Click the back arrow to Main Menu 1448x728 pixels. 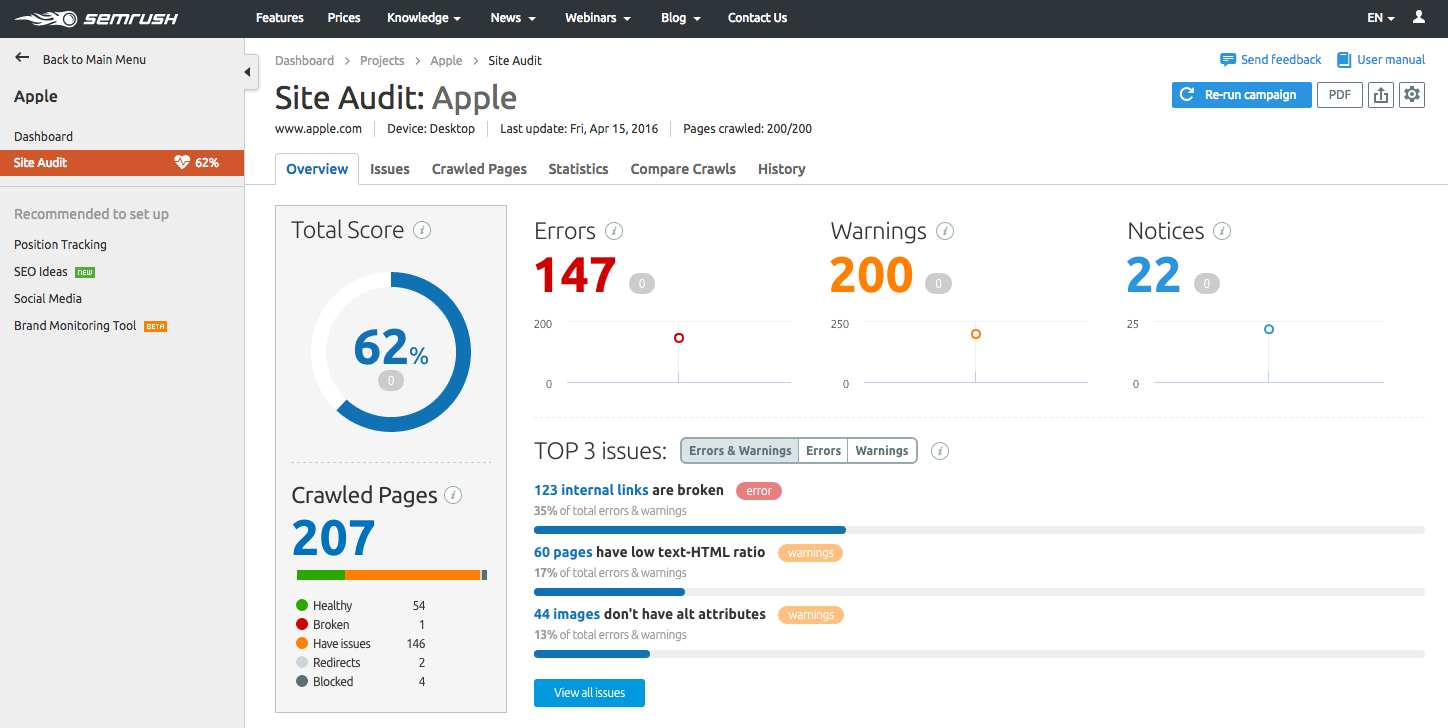[x=22, y=59]
